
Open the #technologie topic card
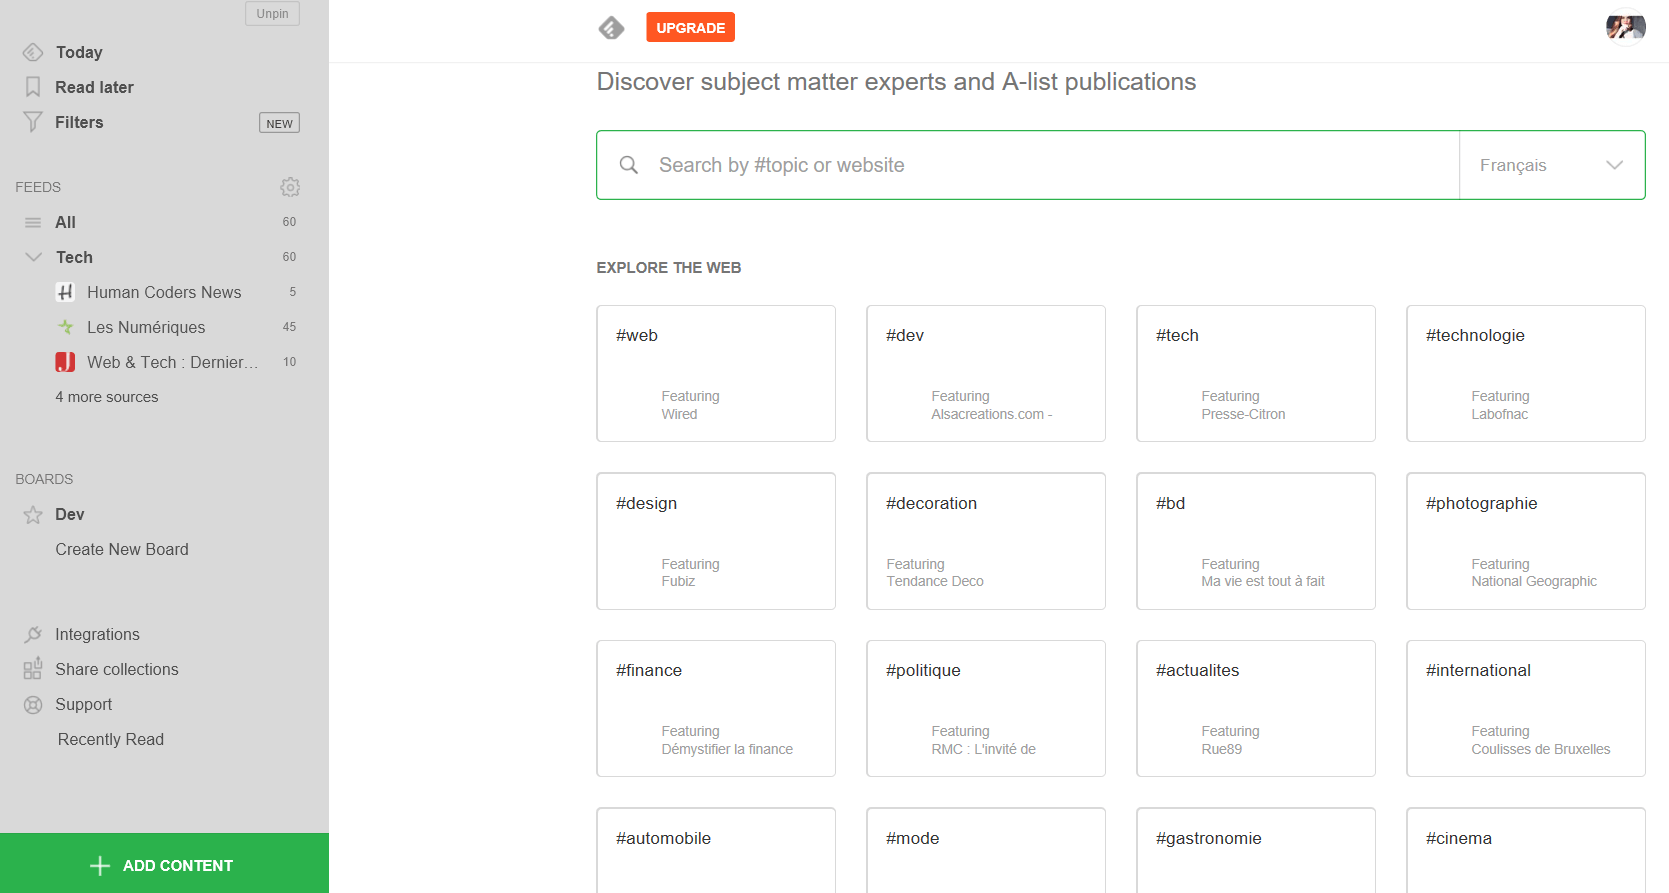pyautogui.click(x=1526, y=373)
